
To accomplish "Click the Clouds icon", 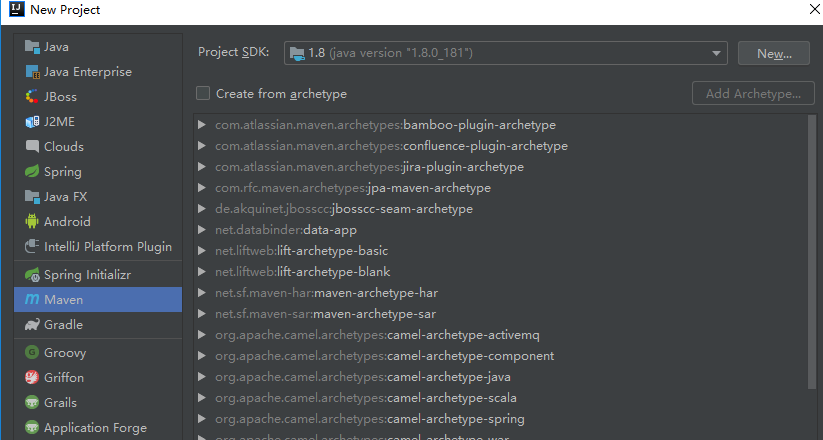I will 32,146.
